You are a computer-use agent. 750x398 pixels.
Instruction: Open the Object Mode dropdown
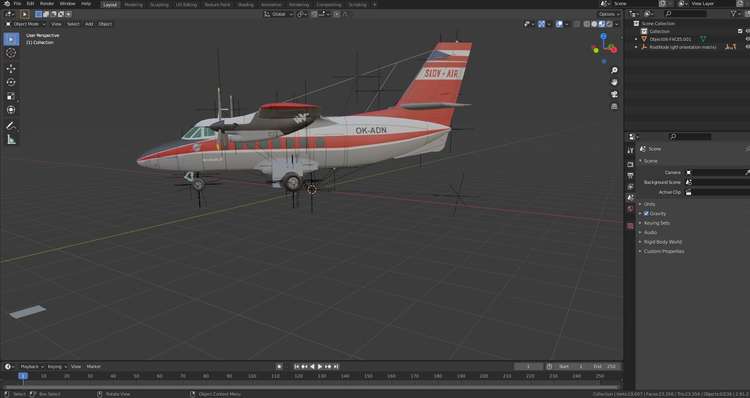point(26,24)
